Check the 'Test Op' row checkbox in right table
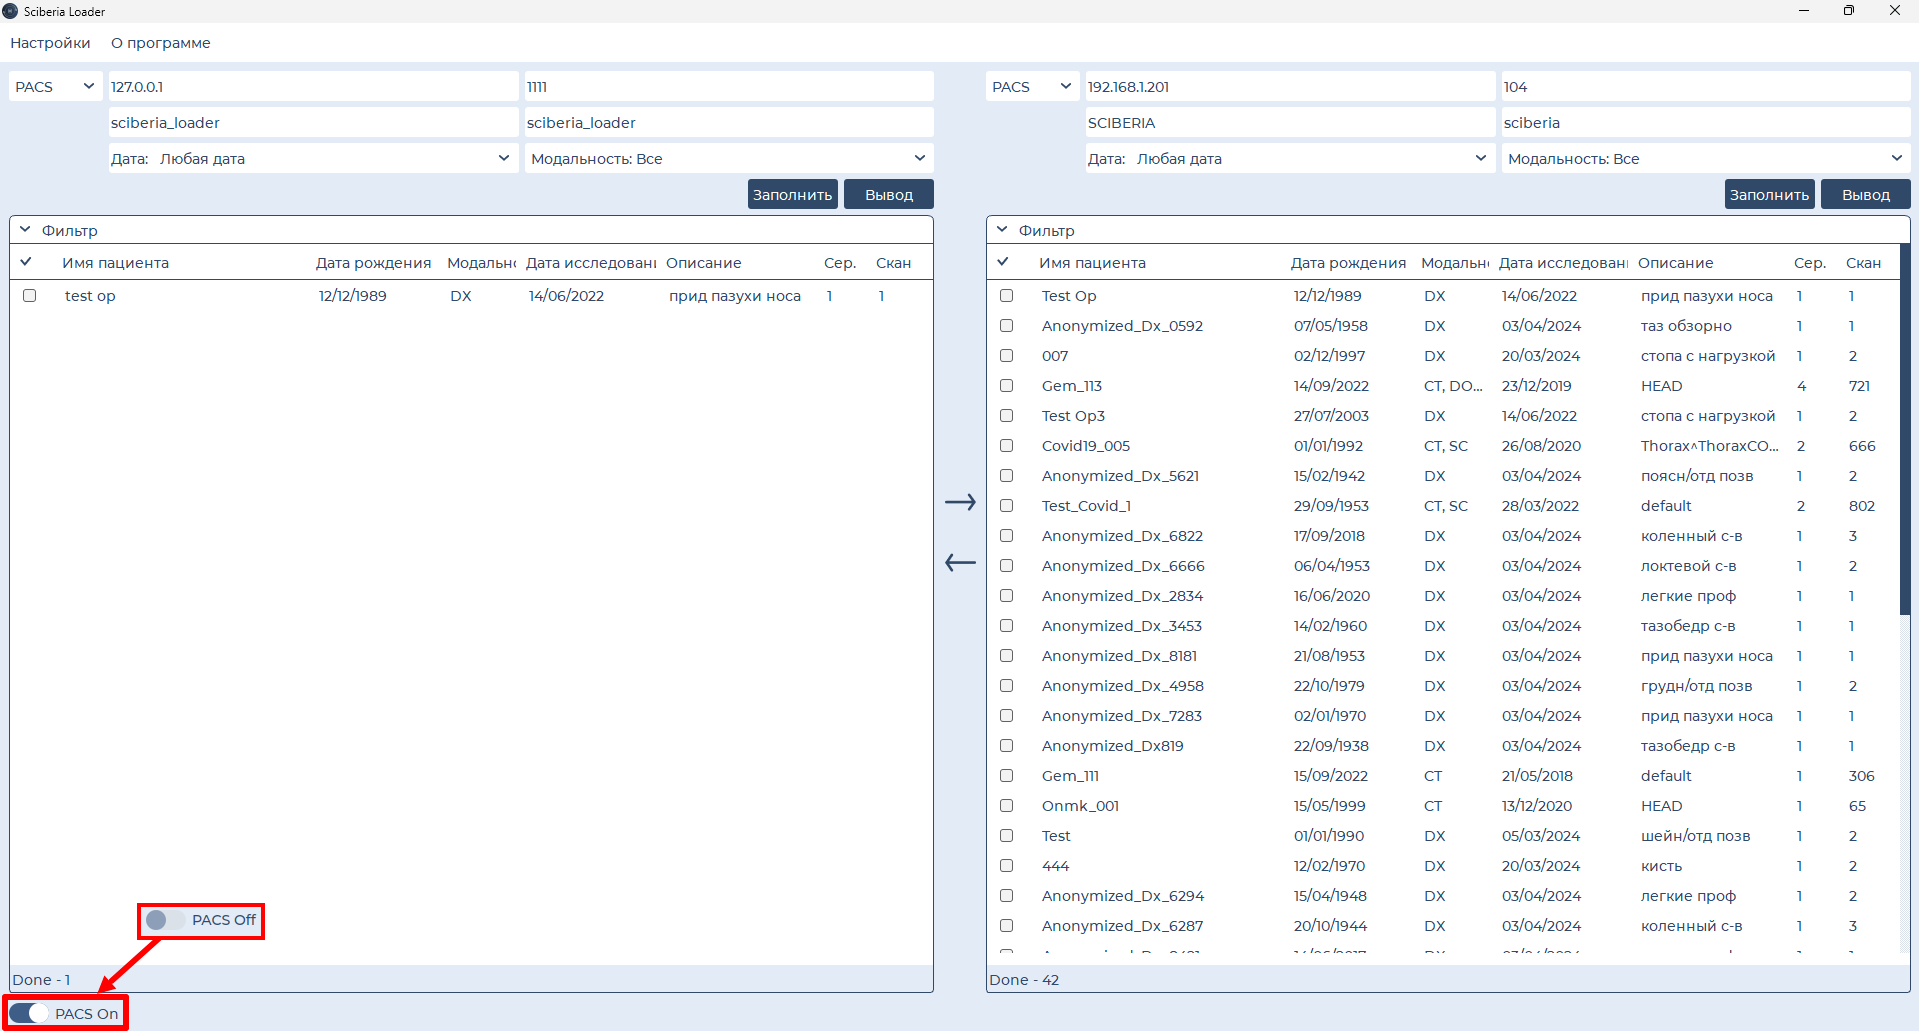 click(x=1007, y=296)
